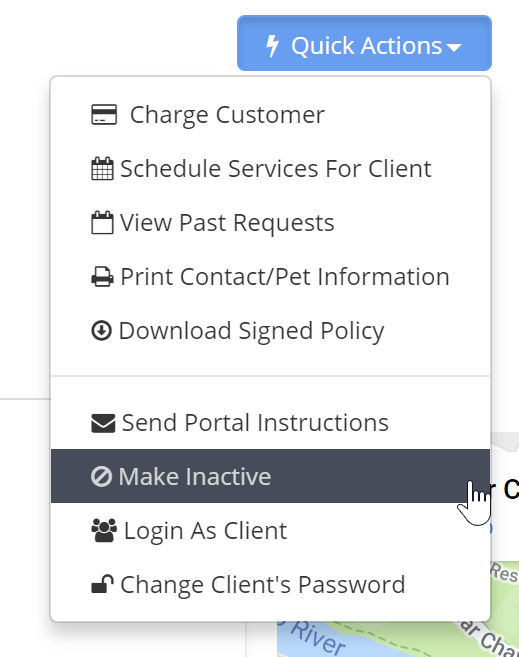Click the download arrow icon for Signed Policy
Viewport: 519px width, 657px height.
pos(101,331)
